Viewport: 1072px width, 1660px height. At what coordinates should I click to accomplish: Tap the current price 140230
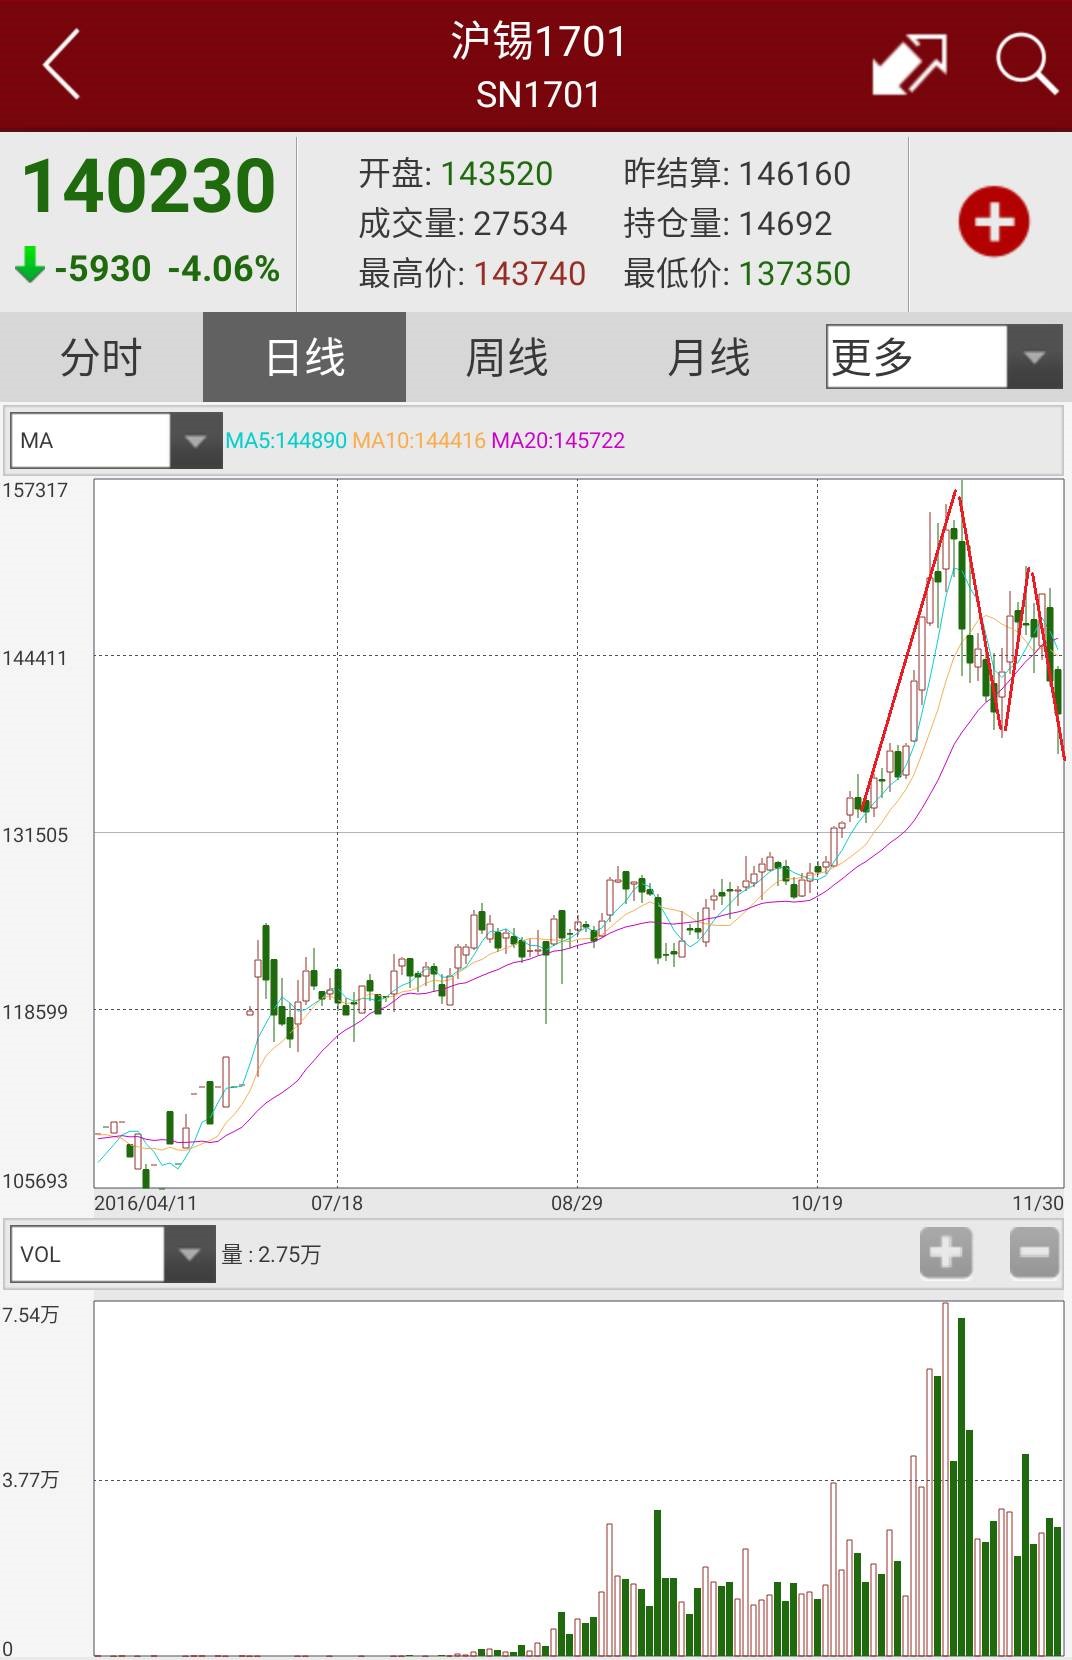pyautogui.click(x=149, y=187)
